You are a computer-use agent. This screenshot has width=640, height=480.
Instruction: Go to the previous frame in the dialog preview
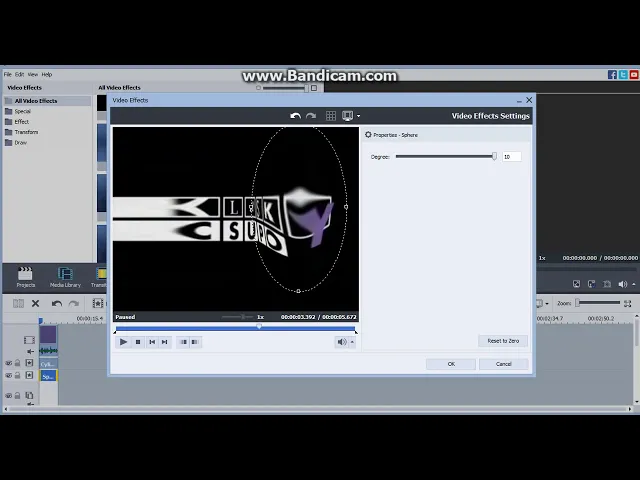pyautogui.click(x=152, y=342)
